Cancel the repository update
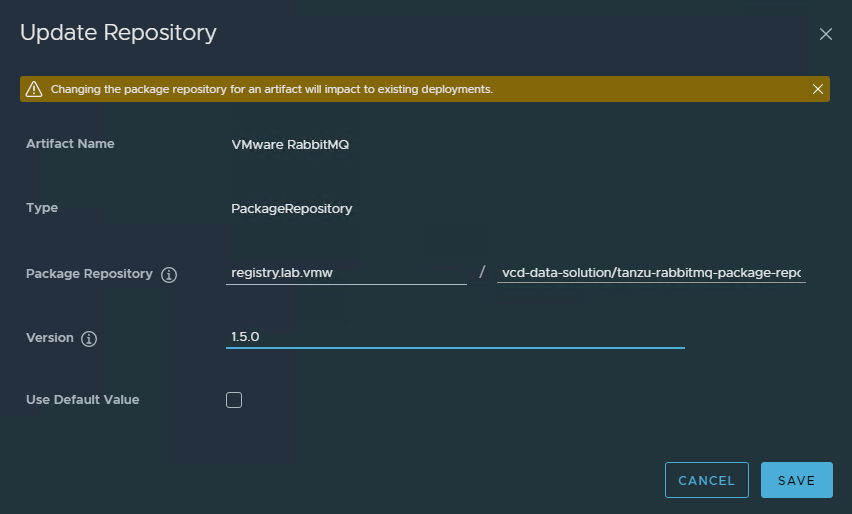The height and width of the screenshot is (514, 852). (706, 480)
